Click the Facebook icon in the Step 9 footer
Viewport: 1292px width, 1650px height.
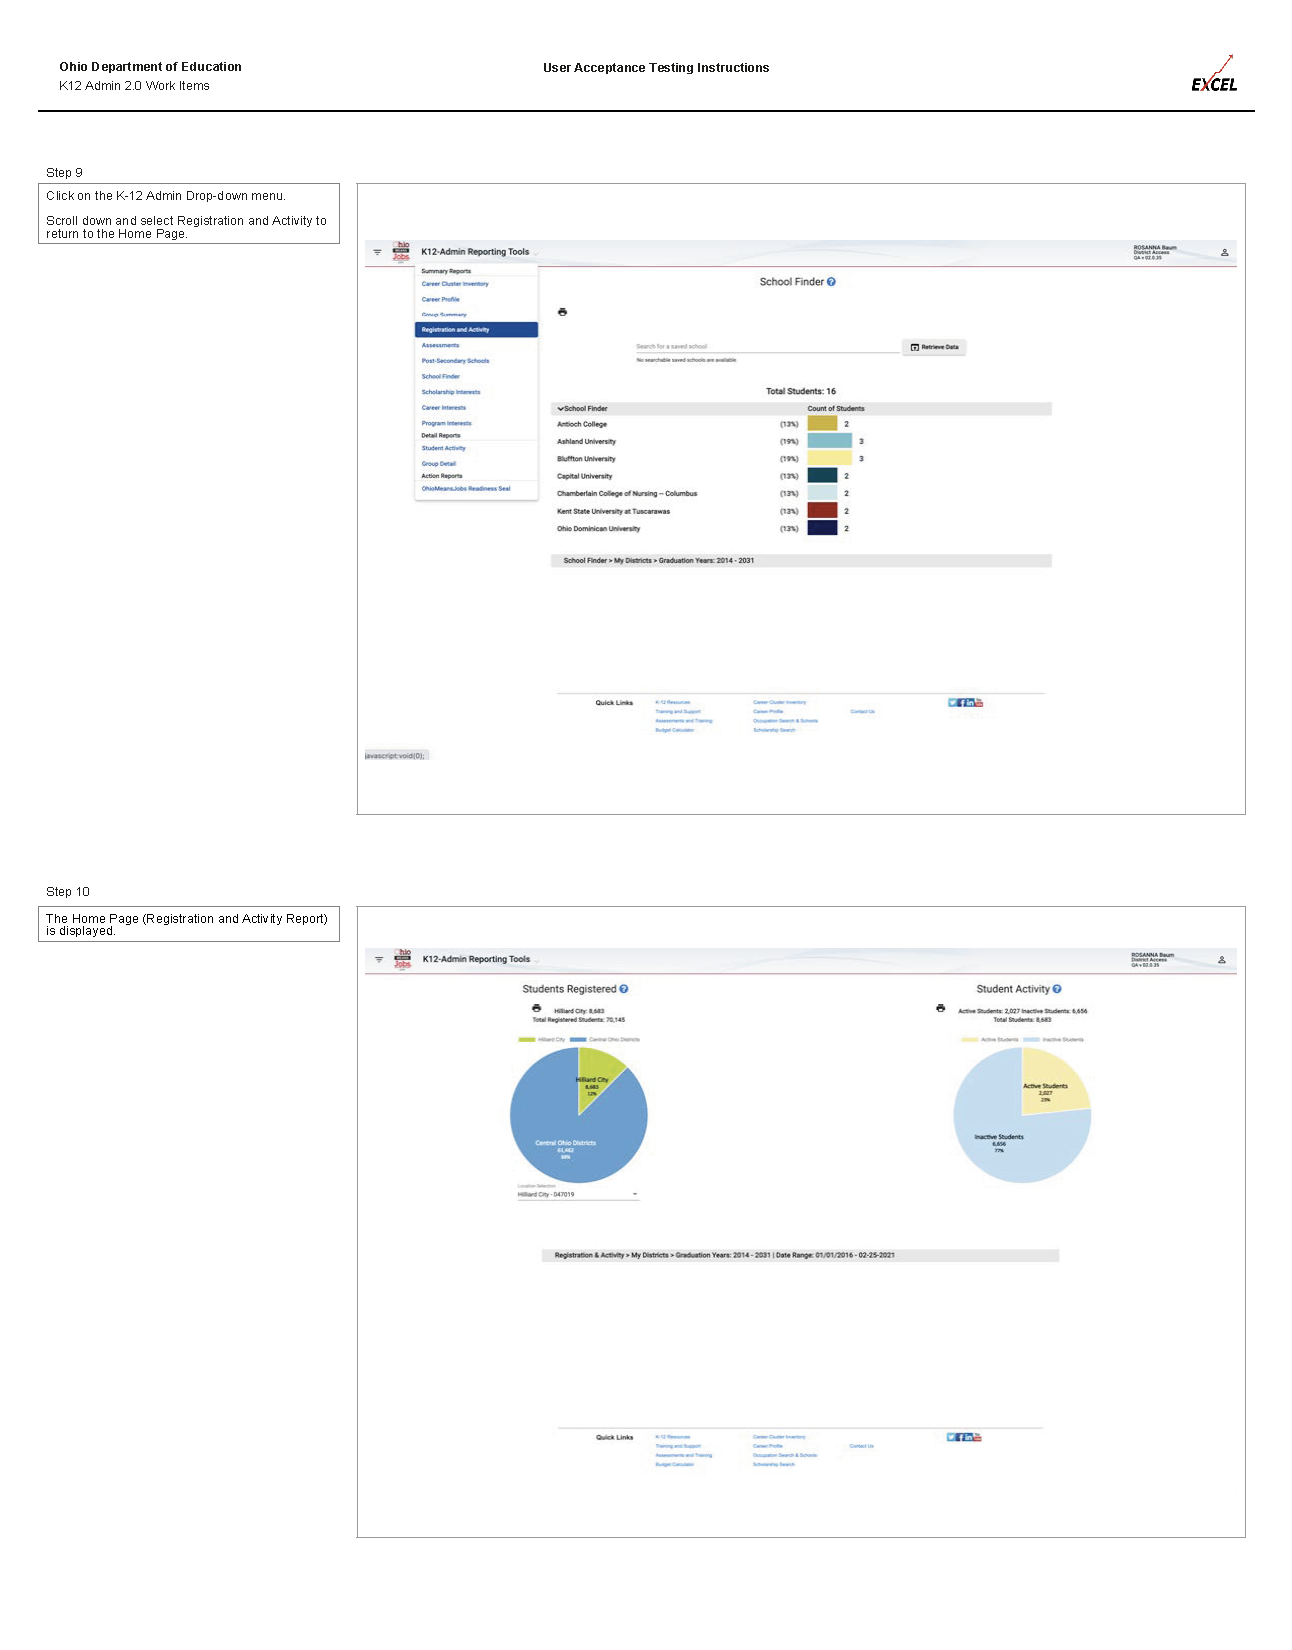click(x=961, y=703)
